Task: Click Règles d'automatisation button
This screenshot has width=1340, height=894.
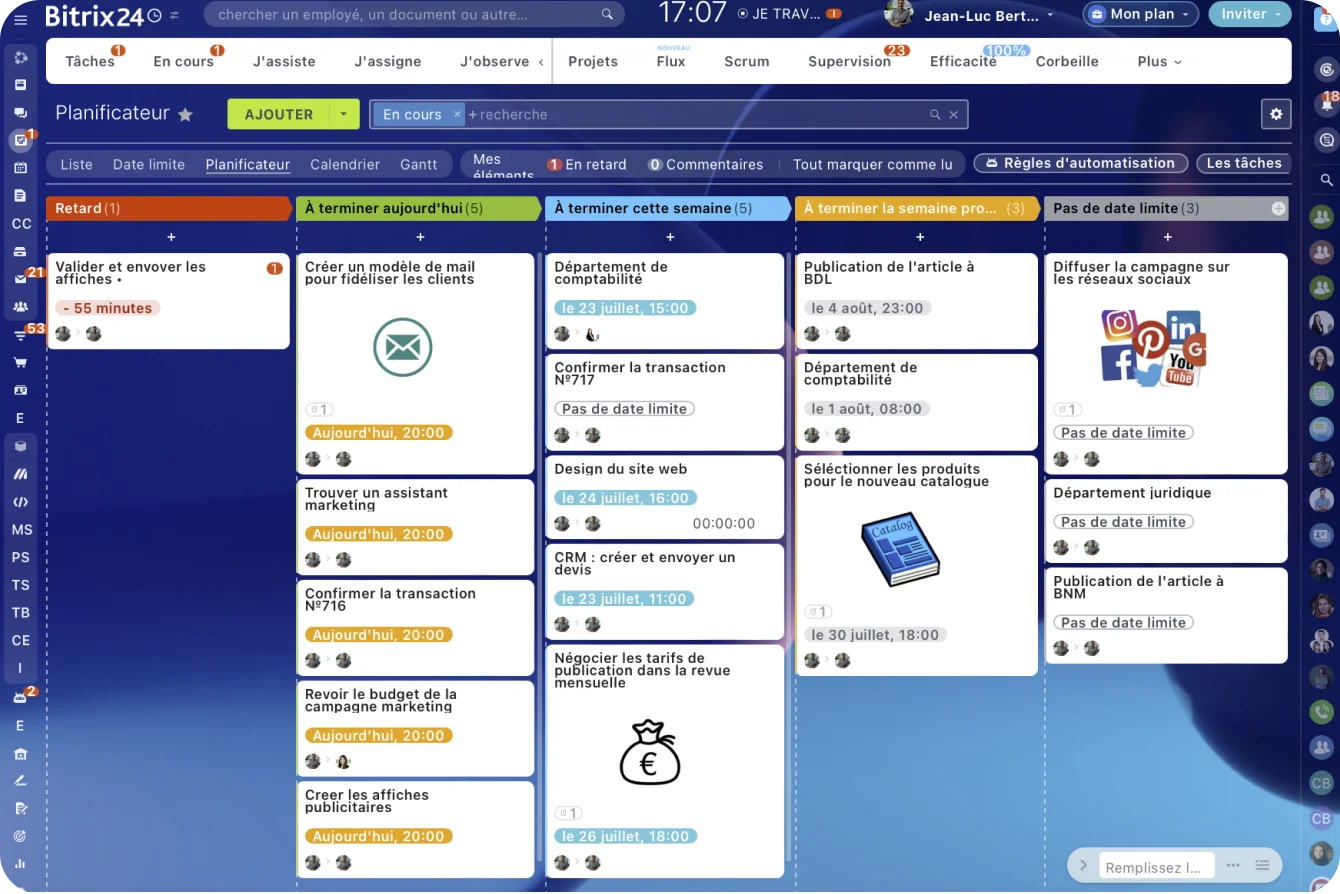Action: pos(1080,163)
